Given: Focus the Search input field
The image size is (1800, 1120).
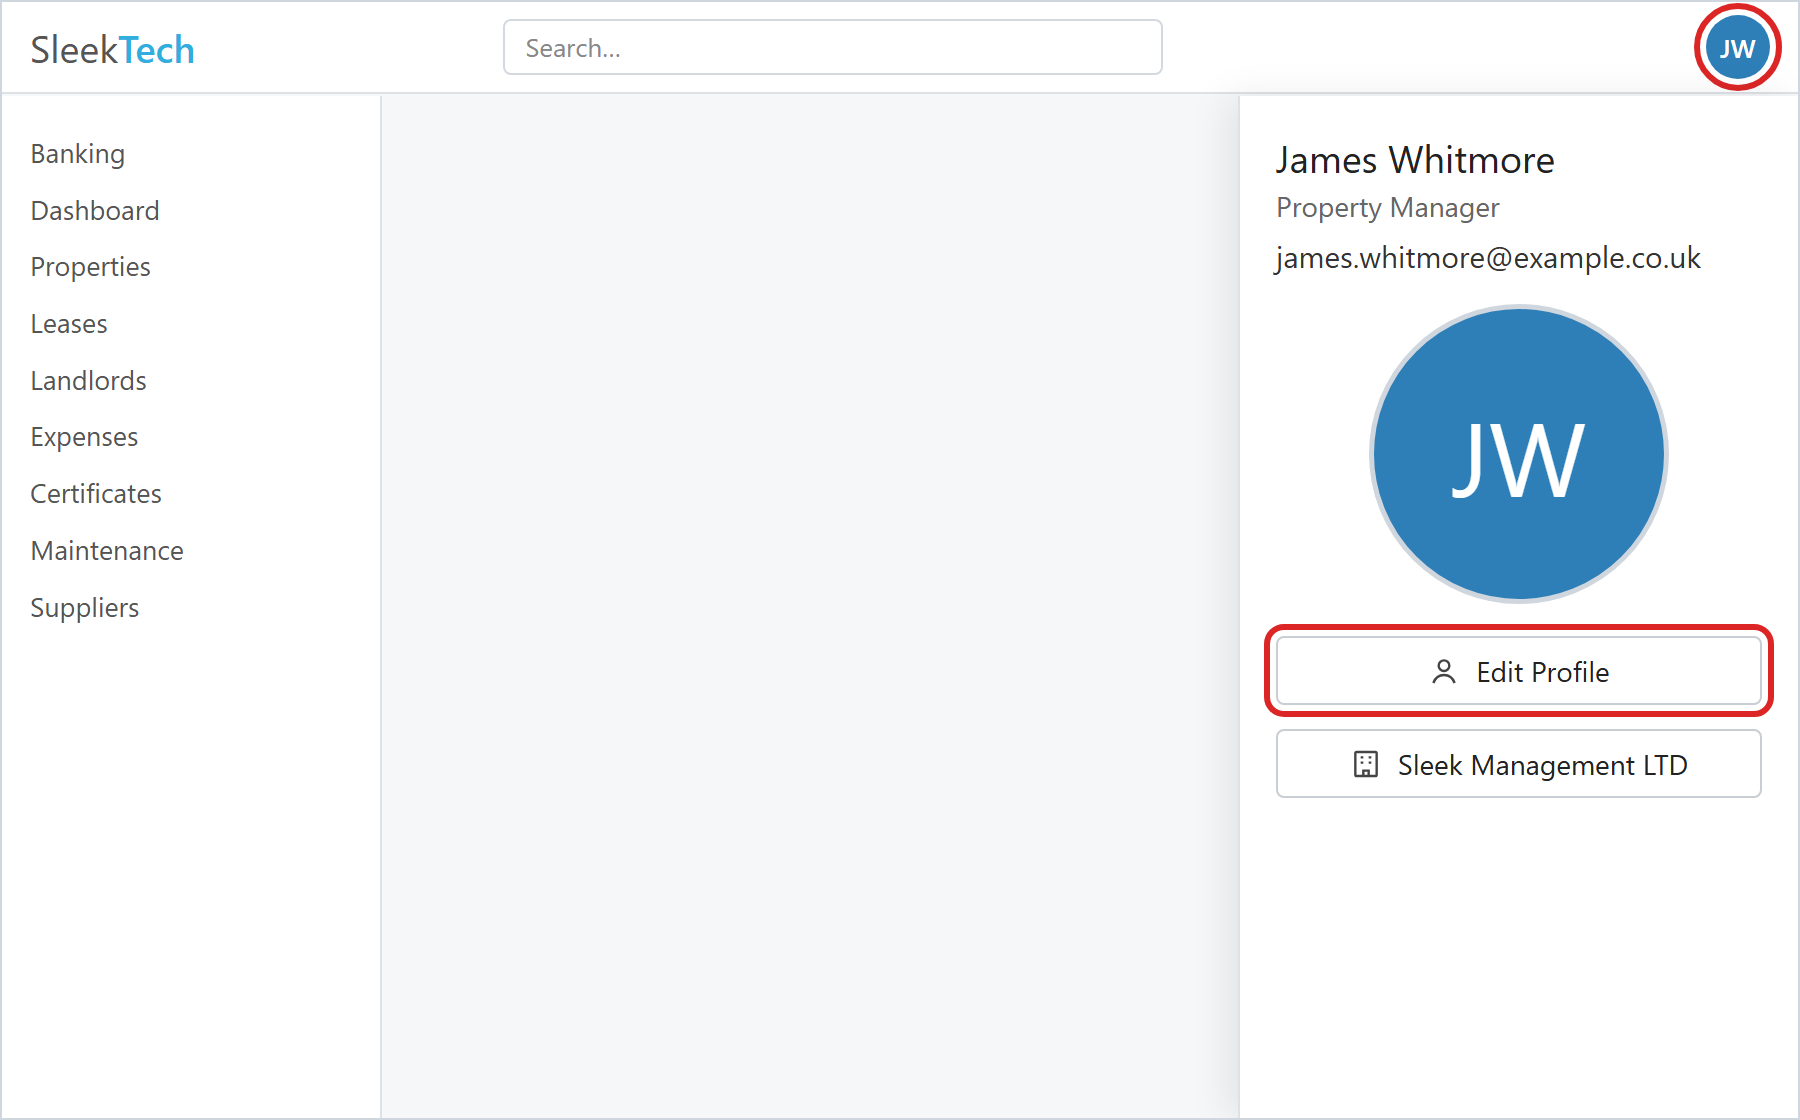Looking at the screenshot, I should [x=832, y=47].
